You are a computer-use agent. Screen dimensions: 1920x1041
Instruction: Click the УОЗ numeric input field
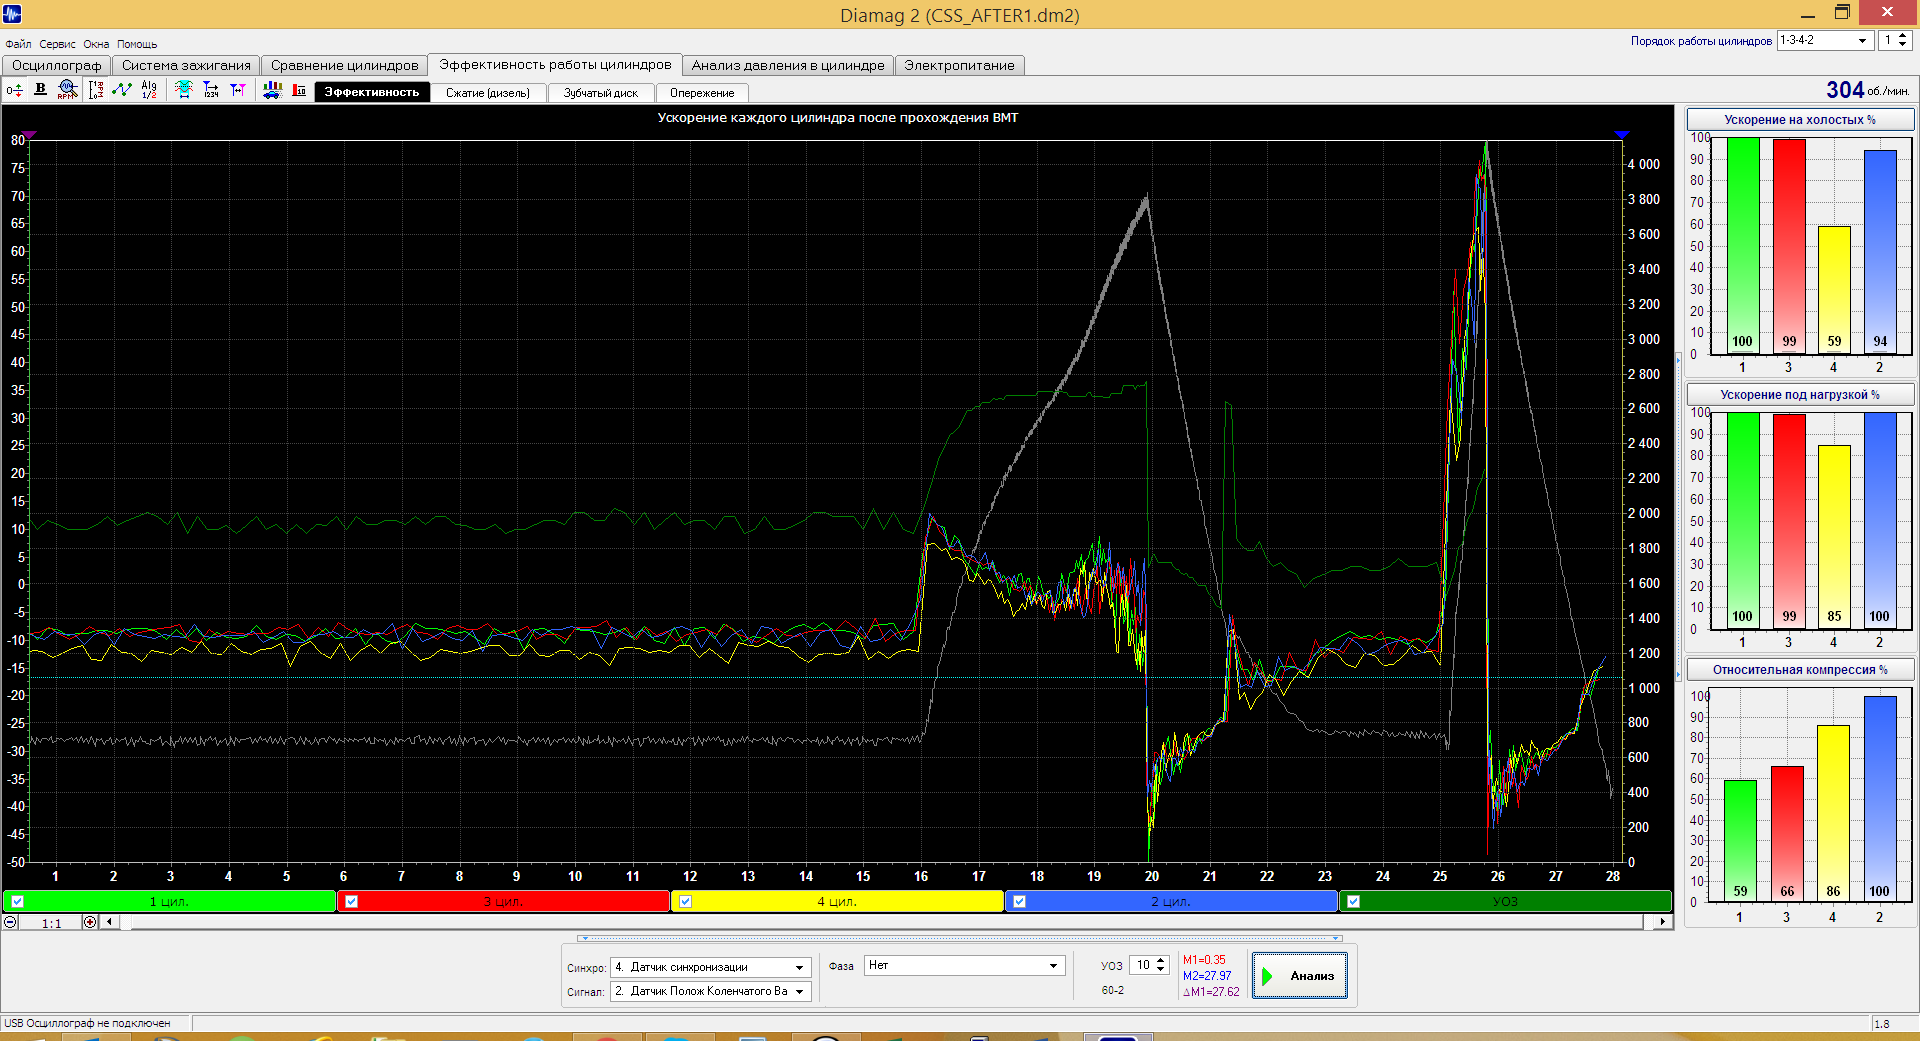pos(1141,965)
